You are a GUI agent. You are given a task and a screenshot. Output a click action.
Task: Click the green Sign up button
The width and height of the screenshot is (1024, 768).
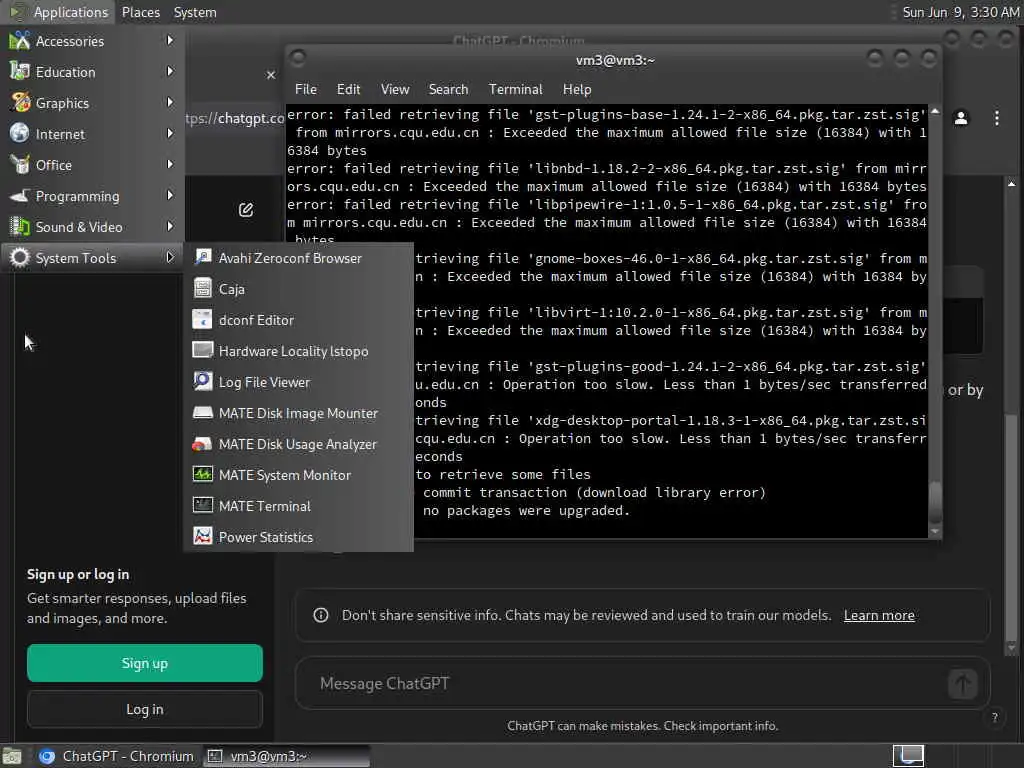[x=145, y=664]
